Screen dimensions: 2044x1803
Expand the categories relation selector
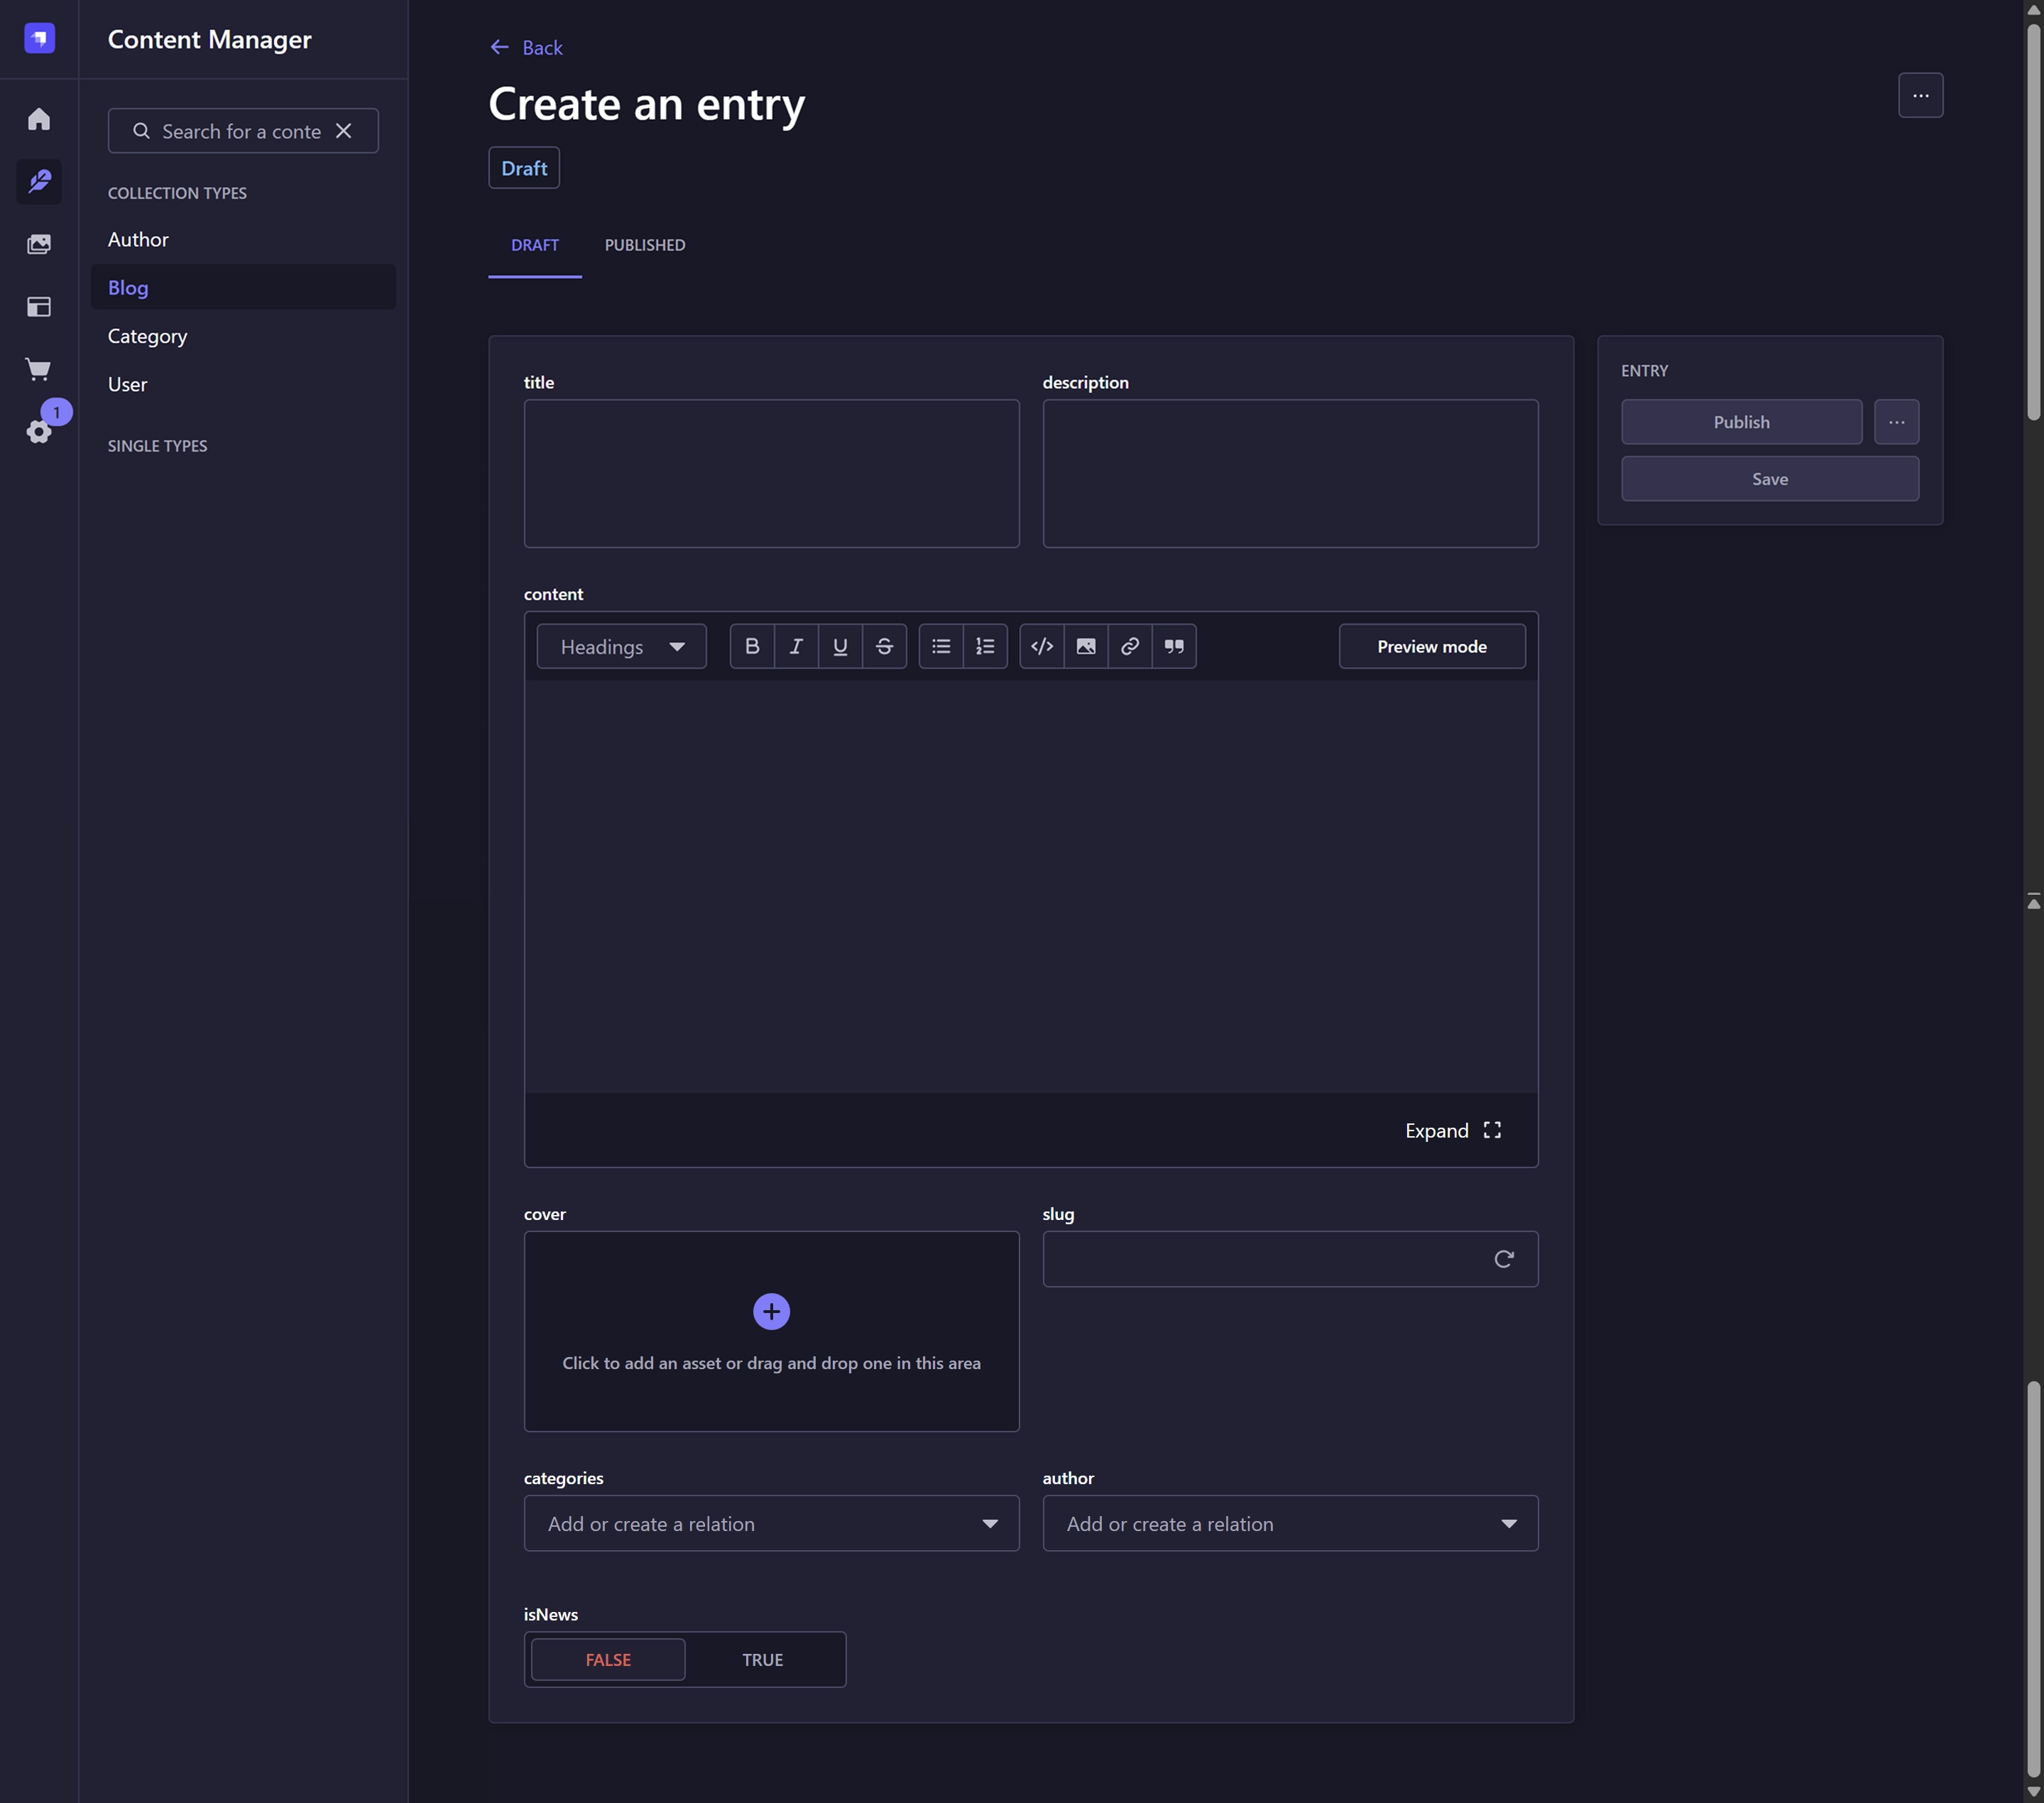point(989,1523)
